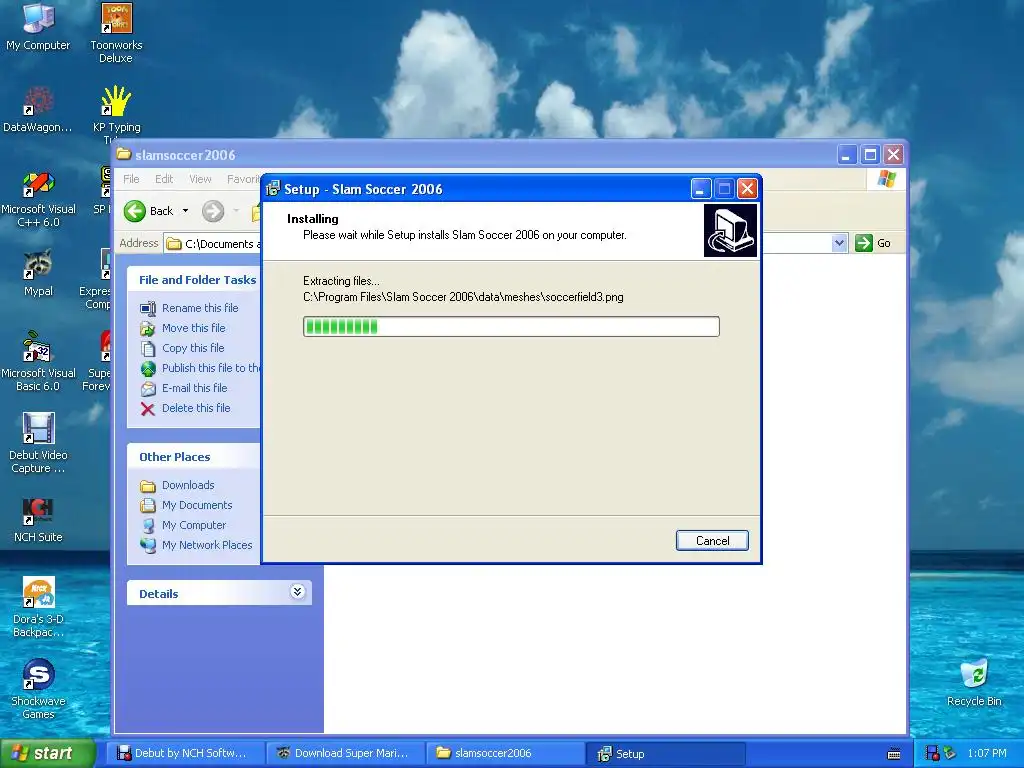1024x768 pixels.
Task: Click Copy this file link
Action: pyautogui.click(x=193, y=348)
